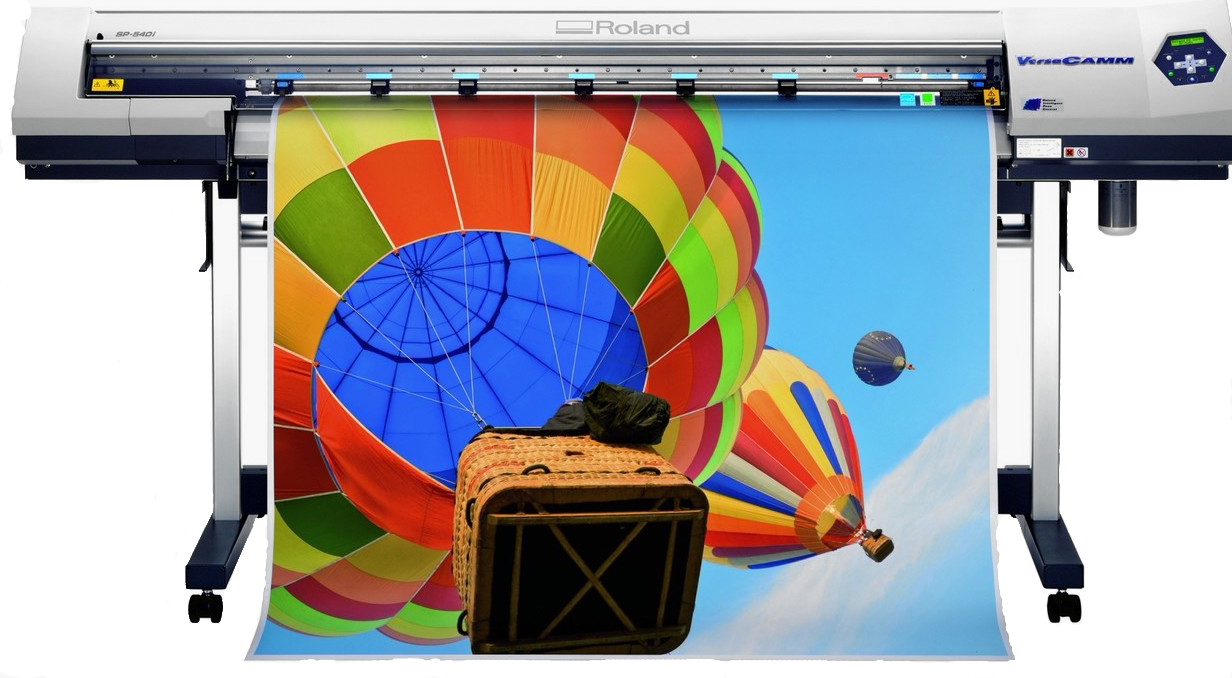Tap the down arrow key on control panel
The image size is (1232, 678).
1191,69
